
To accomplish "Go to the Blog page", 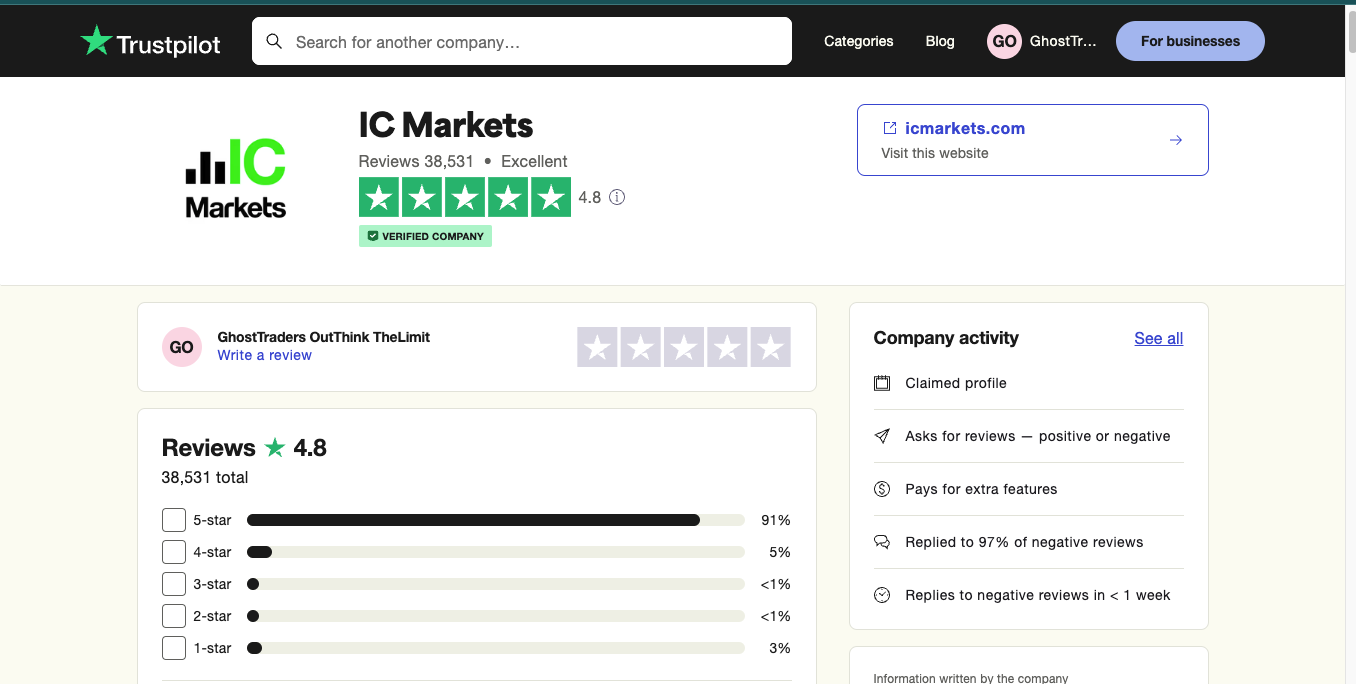I will tap(940, 41).
